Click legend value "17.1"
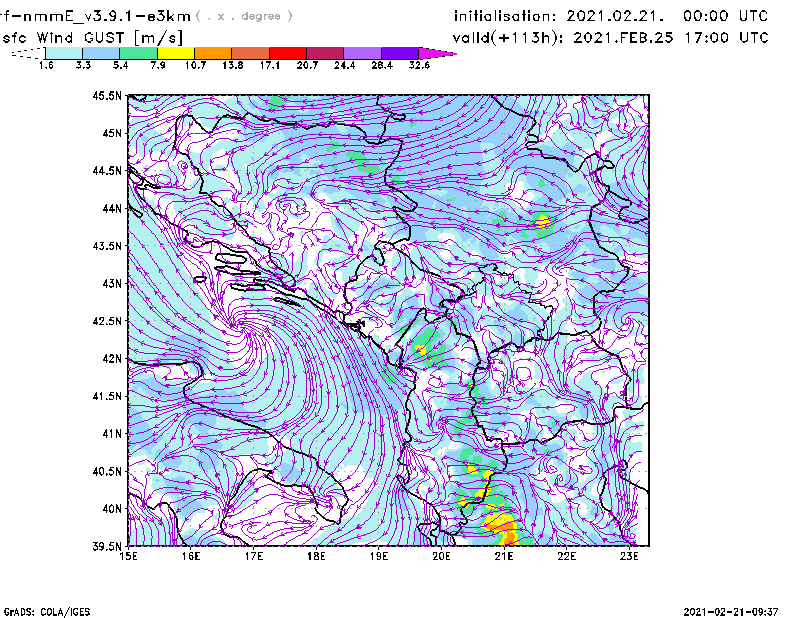 click(270, 65)
